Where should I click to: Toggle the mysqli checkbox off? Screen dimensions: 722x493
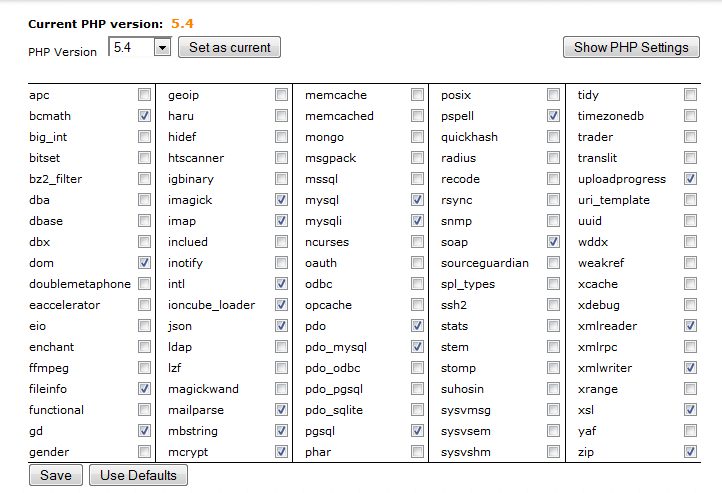(417, 221)
